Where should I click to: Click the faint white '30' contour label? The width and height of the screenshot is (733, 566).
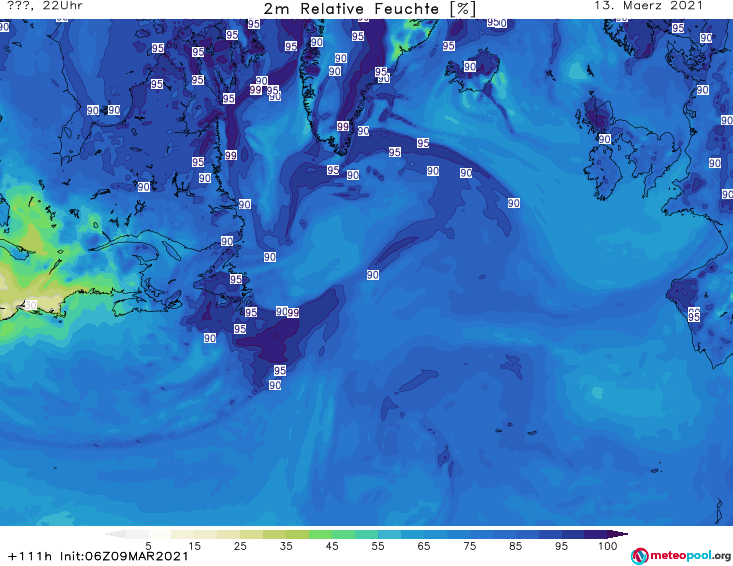[x=30, y=305]
